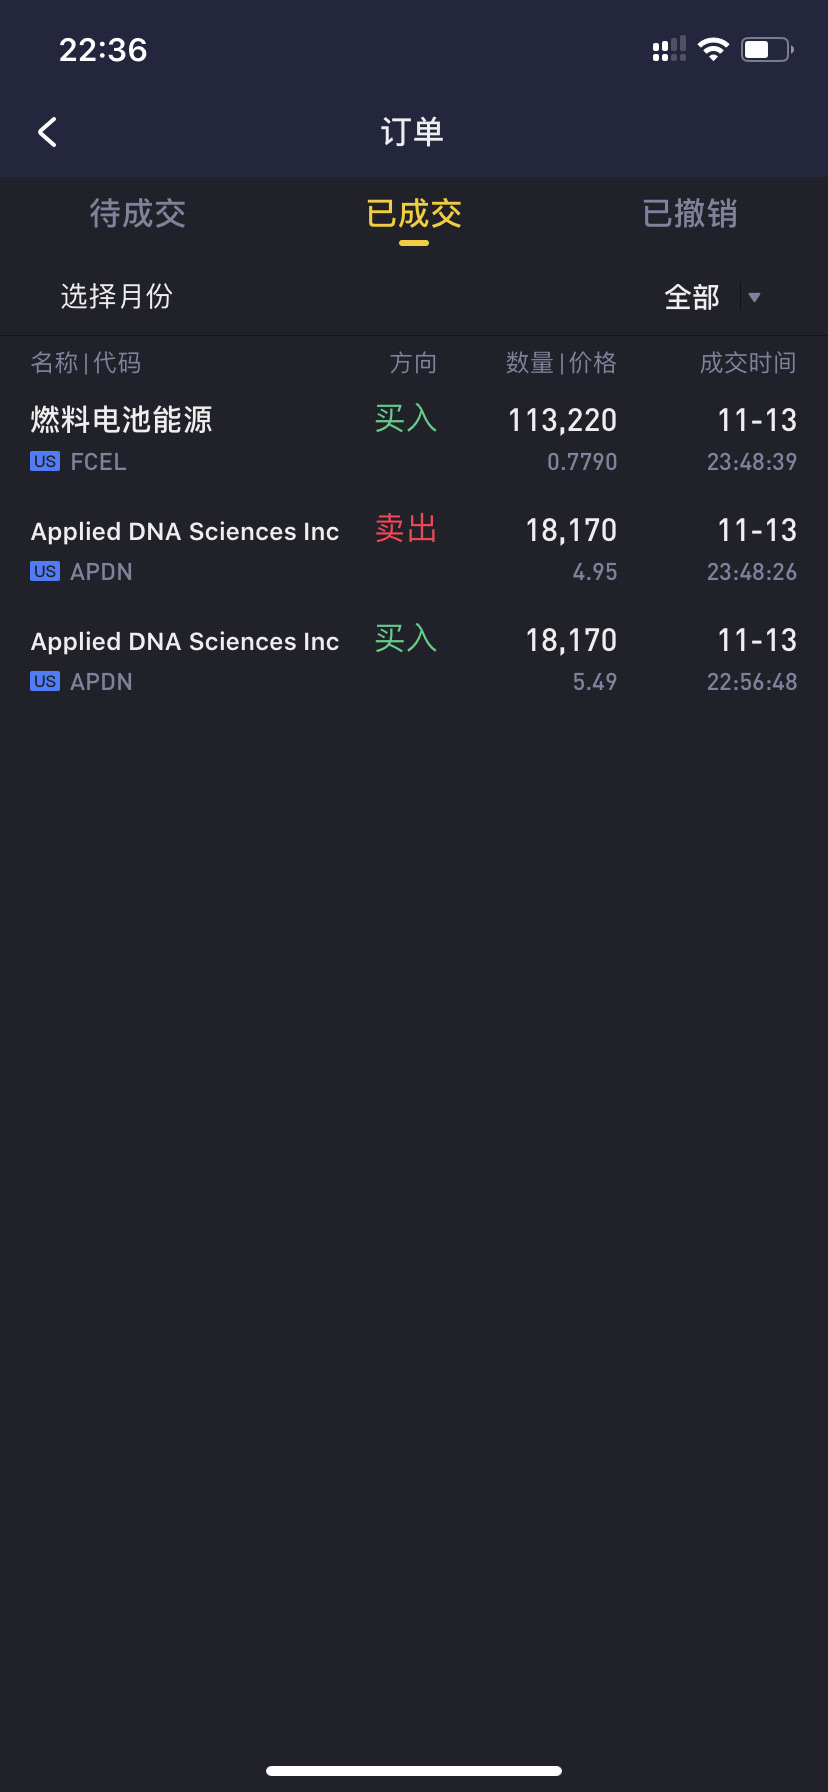Open the 燃料电池能源 FCEL buy order

pos(414,440)
